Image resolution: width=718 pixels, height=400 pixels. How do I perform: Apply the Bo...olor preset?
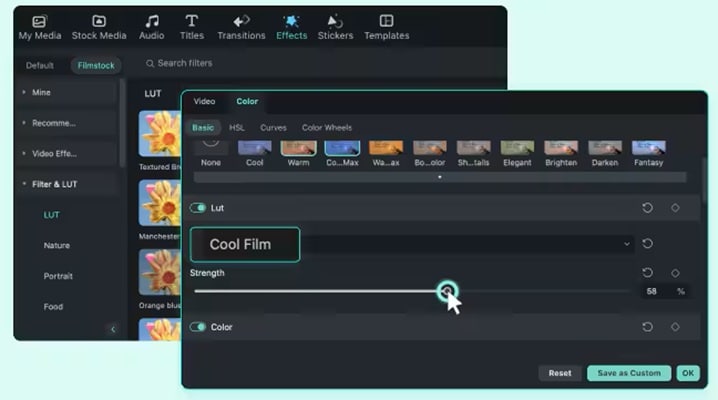(x=430, y=153)
